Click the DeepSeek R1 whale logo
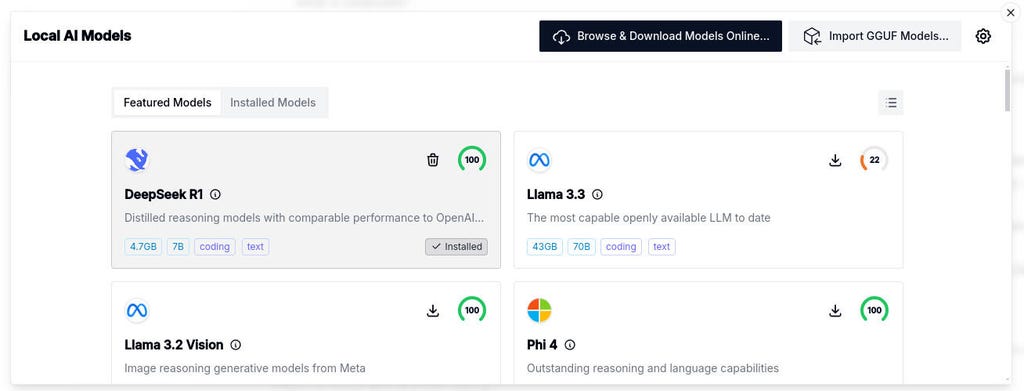1024x391 pixels. pos(136,160)
